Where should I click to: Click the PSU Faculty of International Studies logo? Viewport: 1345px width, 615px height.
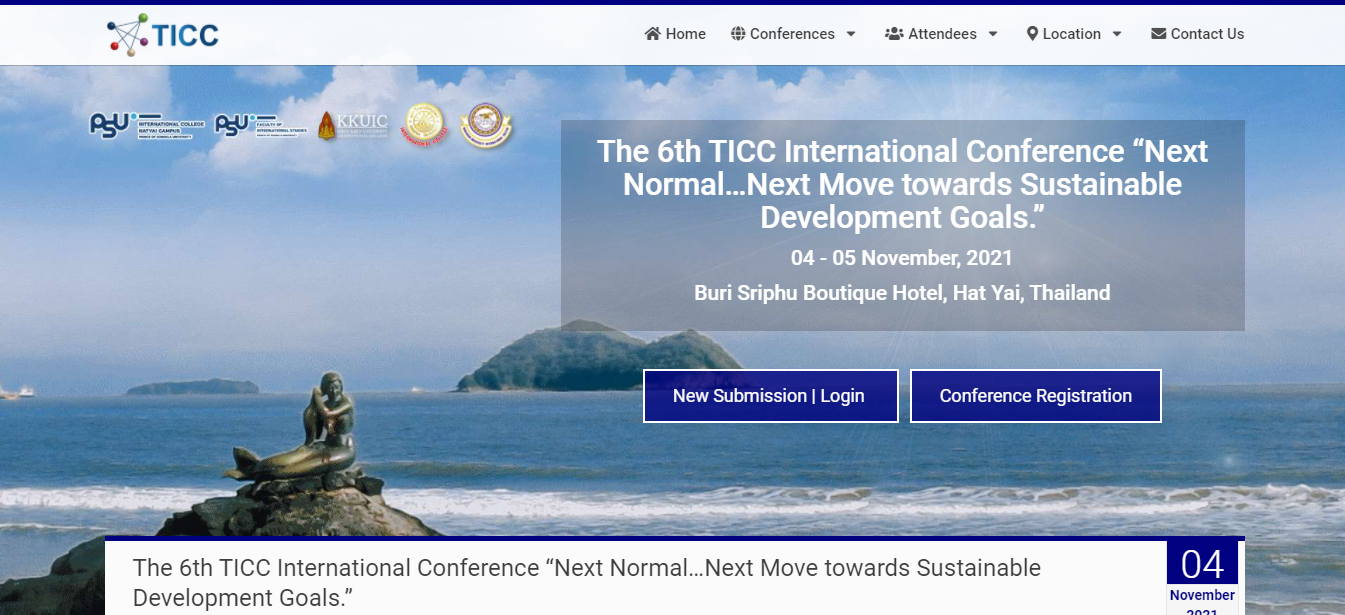pos(262,126)
